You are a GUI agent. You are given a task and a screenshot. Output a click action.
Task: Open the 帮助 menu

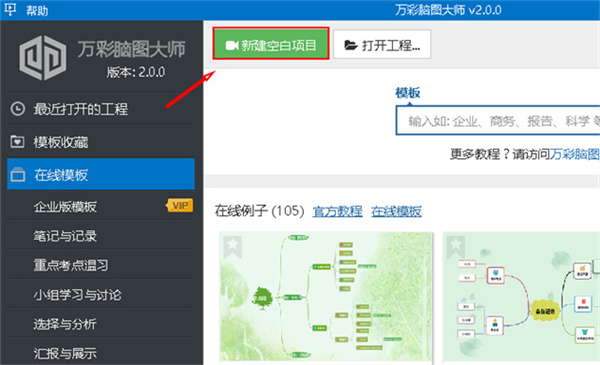click(x=37, y=10)
